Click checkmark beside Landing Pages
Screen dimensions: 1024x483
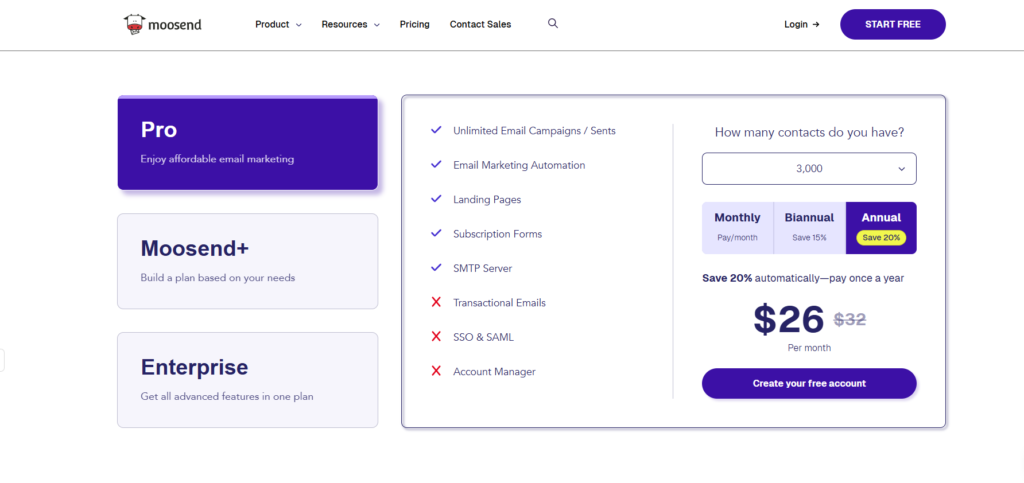coord(436,199)
